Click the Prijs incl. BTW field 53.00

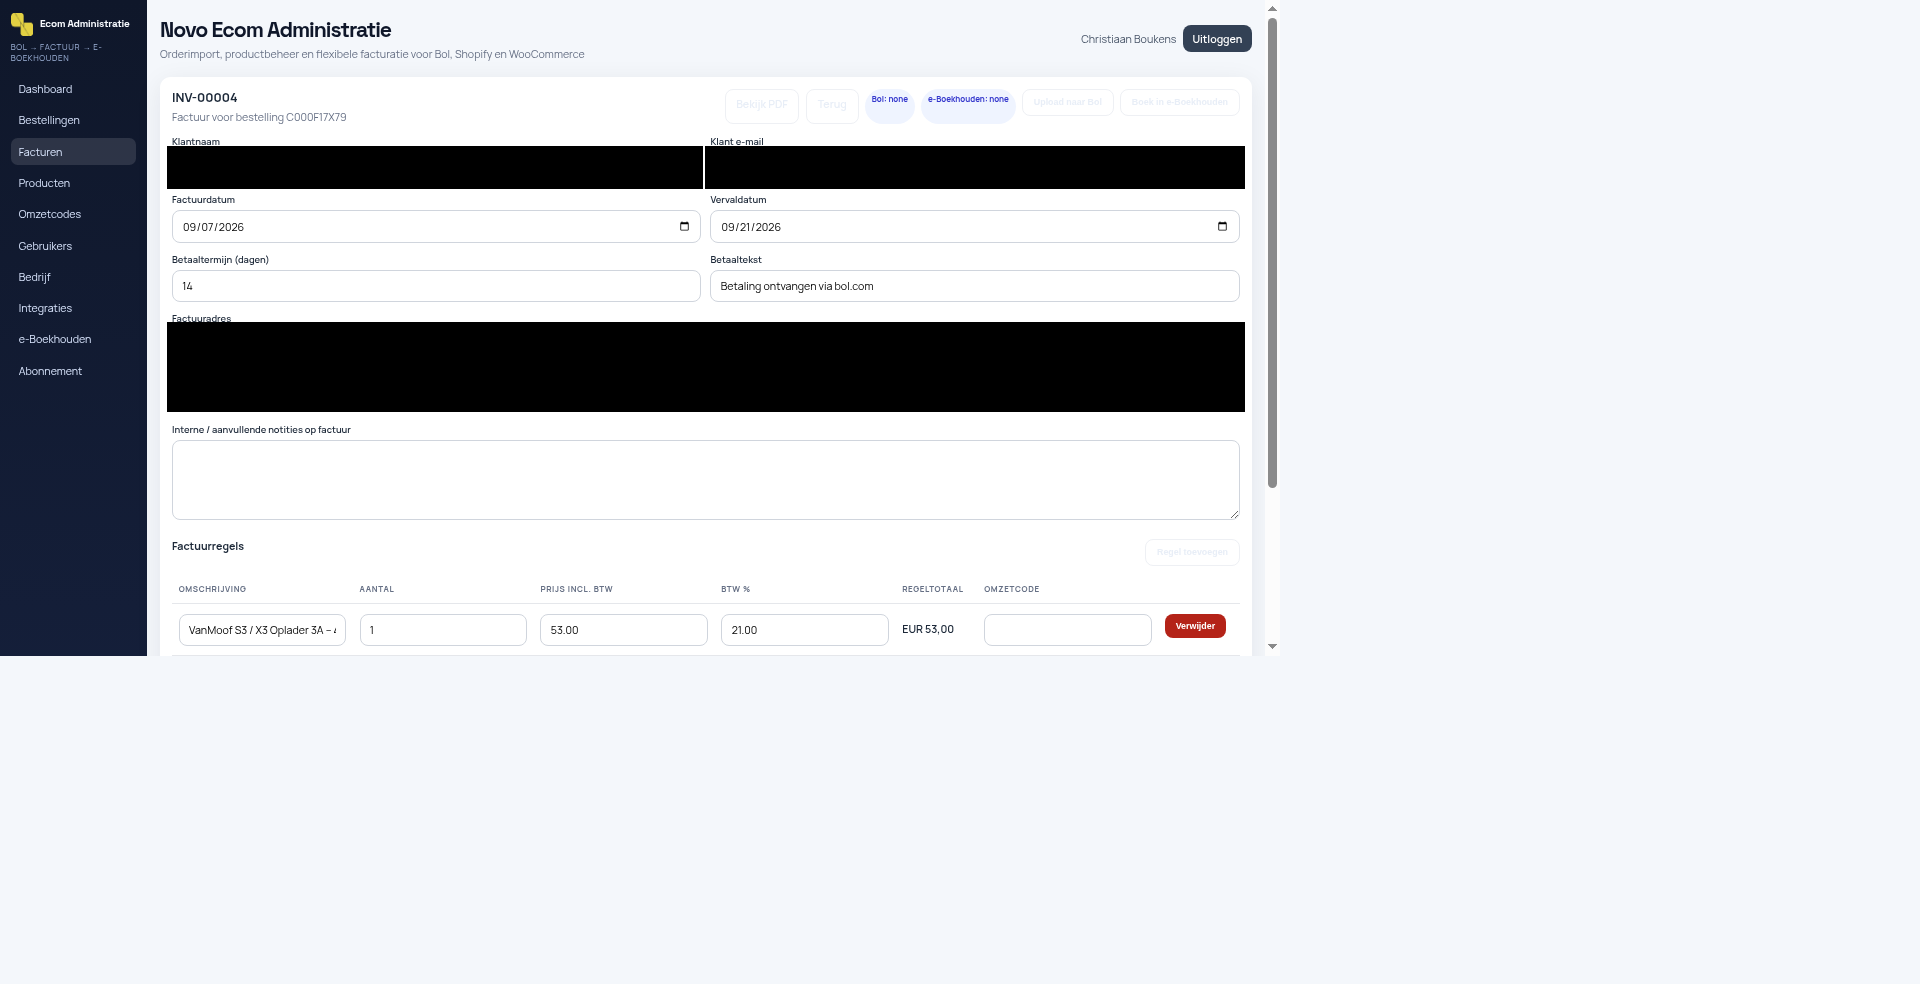[624, 630]
